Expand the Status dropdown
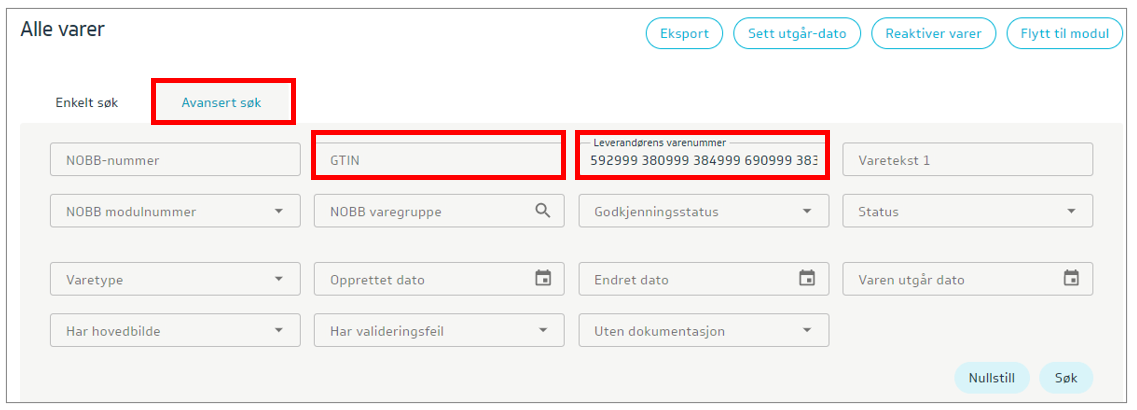 pos(1070,211)
